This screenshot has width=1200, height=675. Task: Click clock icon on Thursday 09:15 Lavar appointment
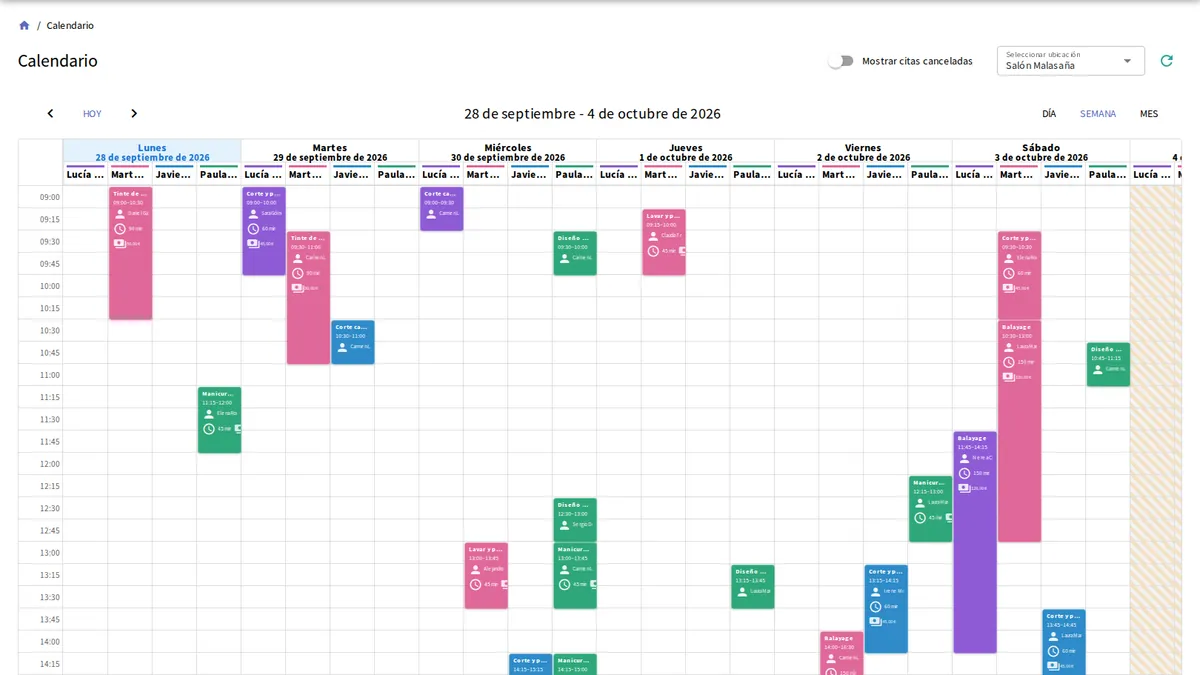[x=653, y=250]
